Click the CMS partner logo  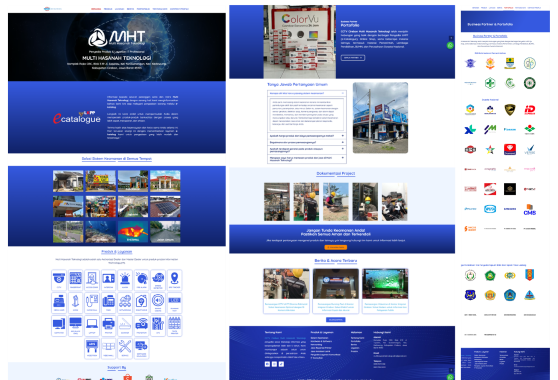tap(530, 210)
